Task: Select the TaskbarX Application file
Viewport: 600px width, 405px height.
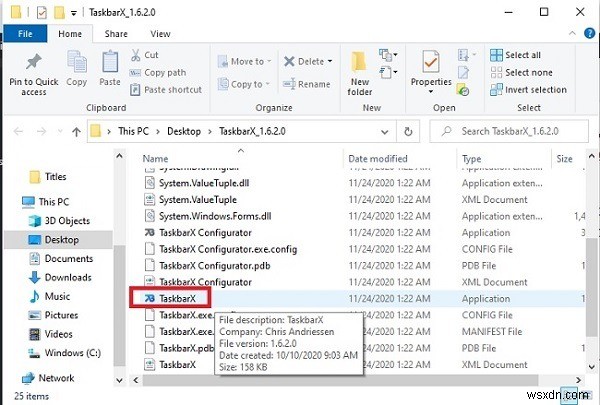Action: (170, 299)
